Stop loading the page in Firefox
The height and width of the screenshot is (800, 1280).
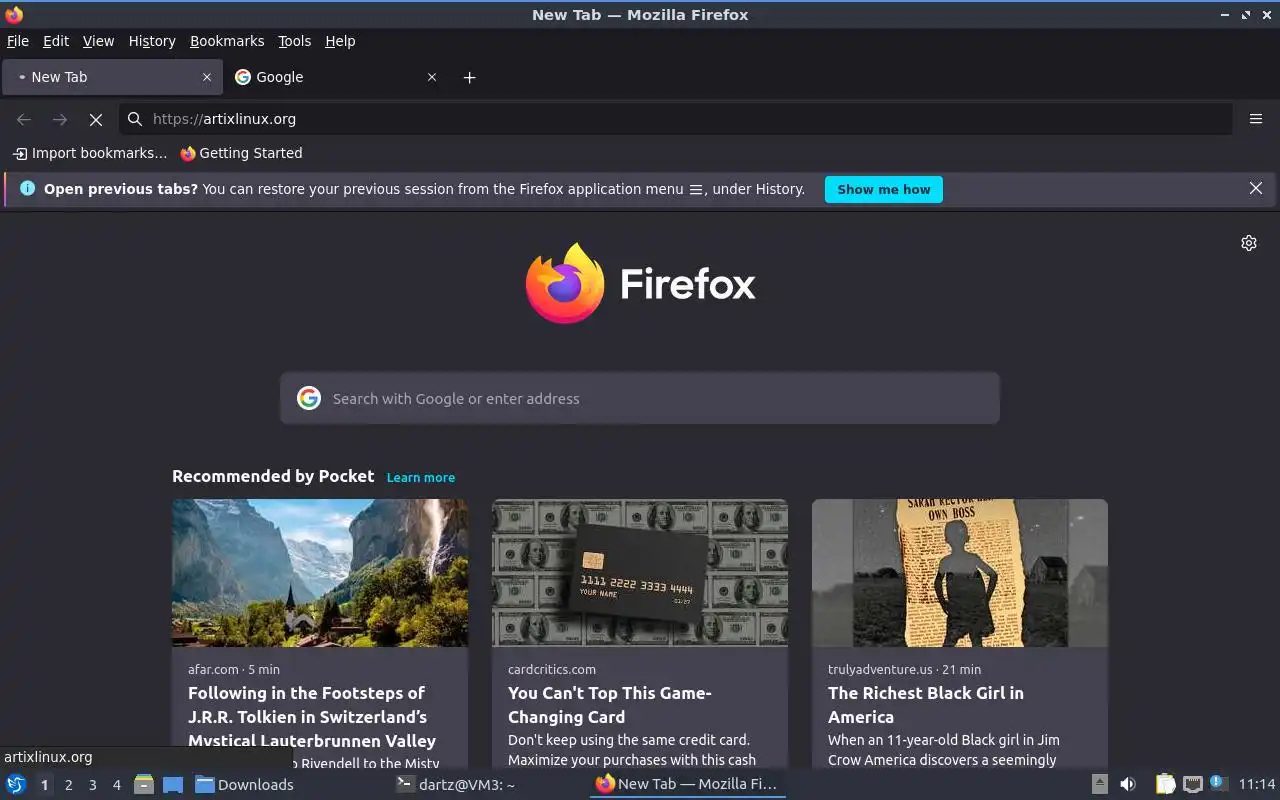[x=96, y=119]
